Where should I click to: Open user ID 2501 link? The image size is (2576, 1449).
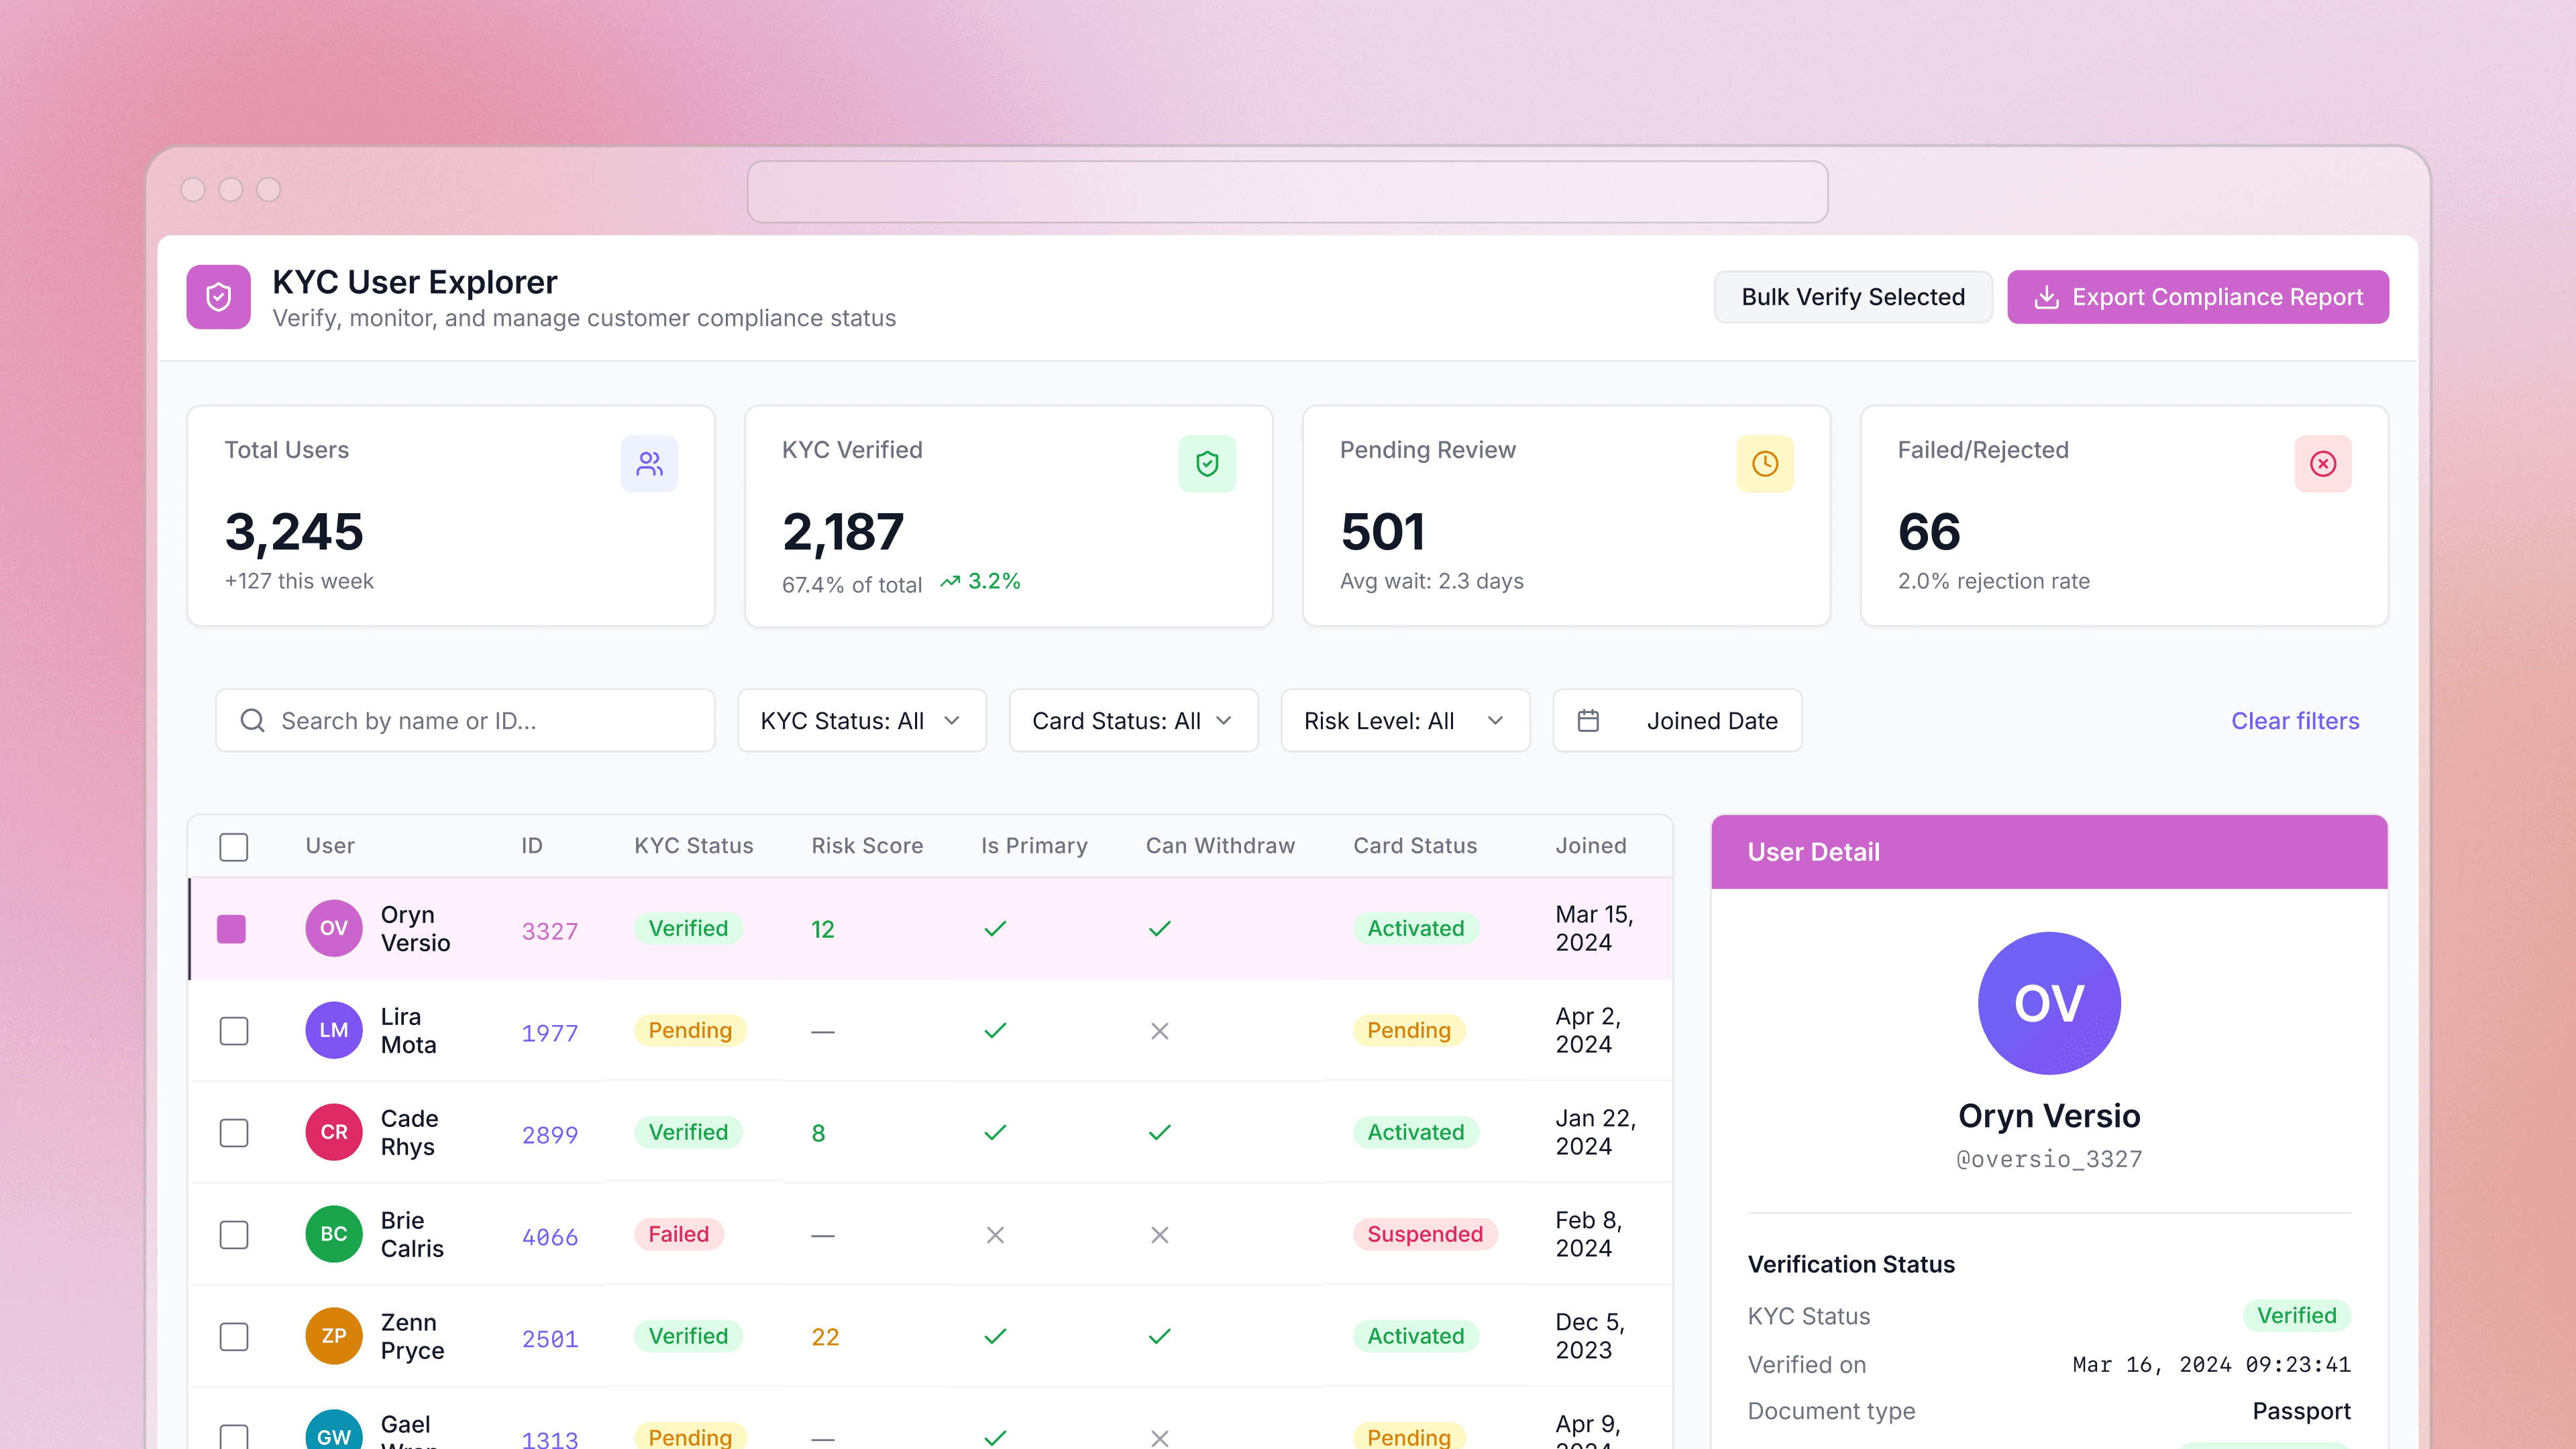[550, 1339]
